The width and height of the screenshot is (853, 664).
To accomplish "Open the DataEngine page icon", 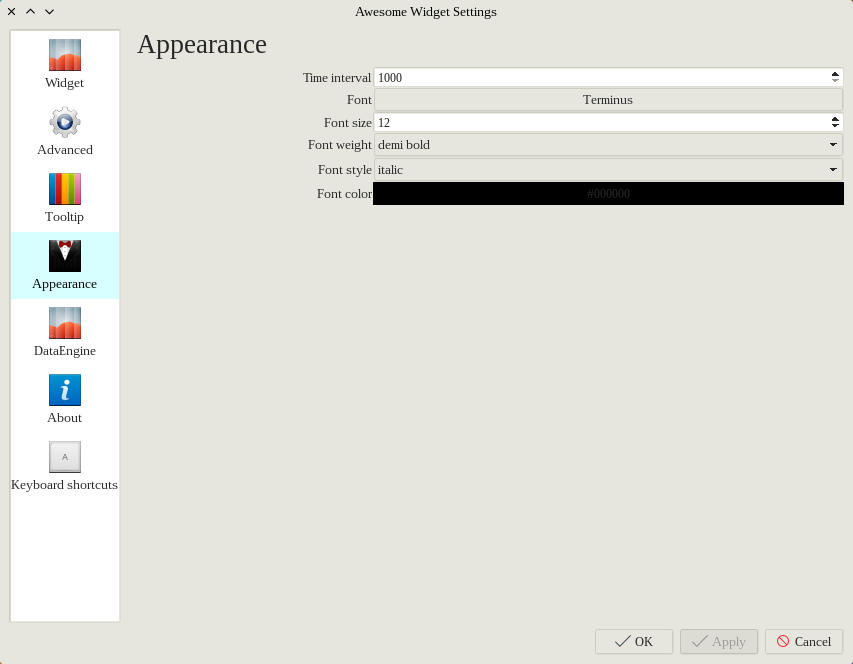I will tap(65, 323).
